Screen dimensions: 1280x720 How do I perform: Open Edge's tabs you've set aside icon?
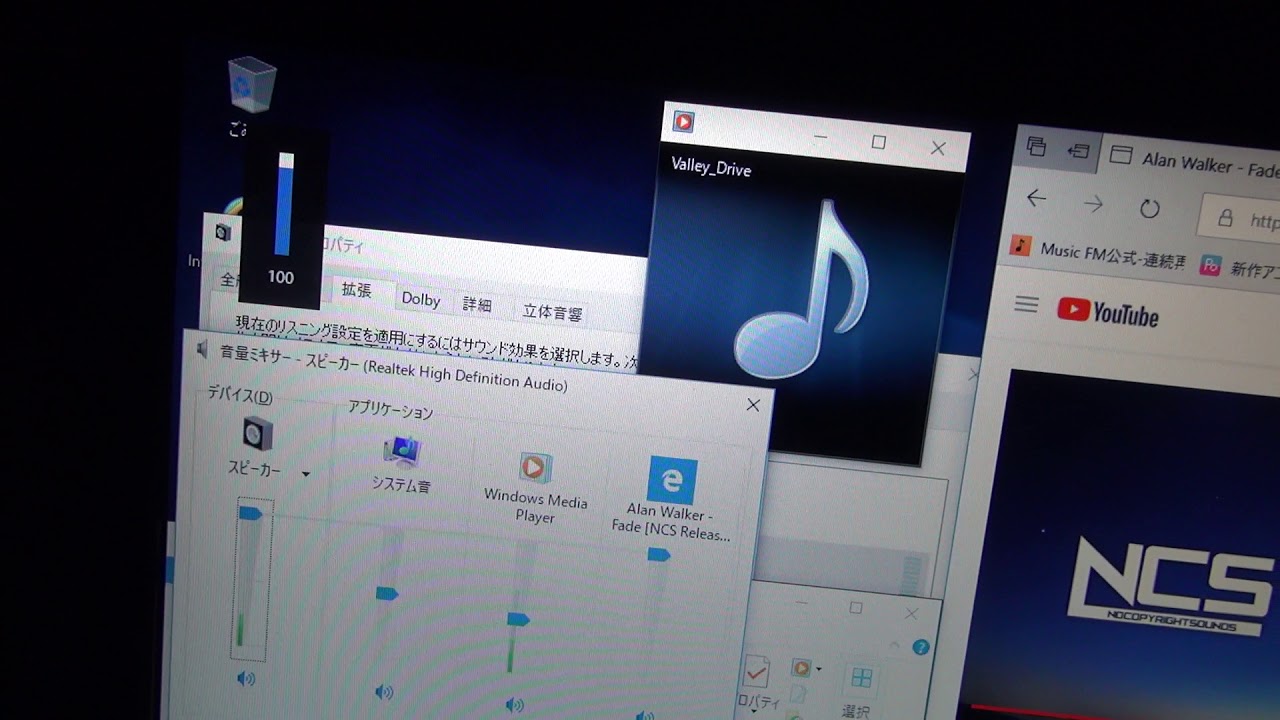1037,147
